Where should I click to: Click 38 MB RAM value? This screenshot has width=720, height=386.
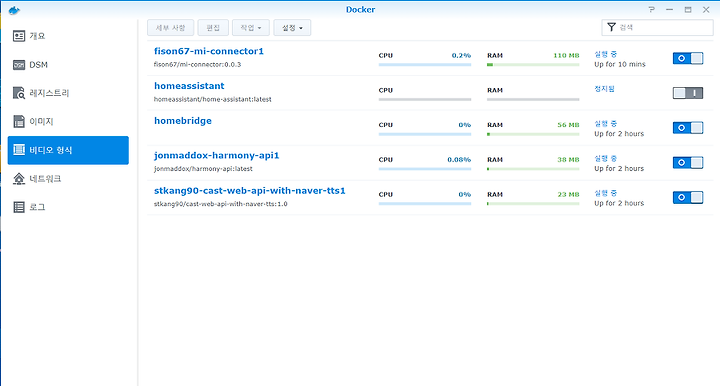pos(568,160)
